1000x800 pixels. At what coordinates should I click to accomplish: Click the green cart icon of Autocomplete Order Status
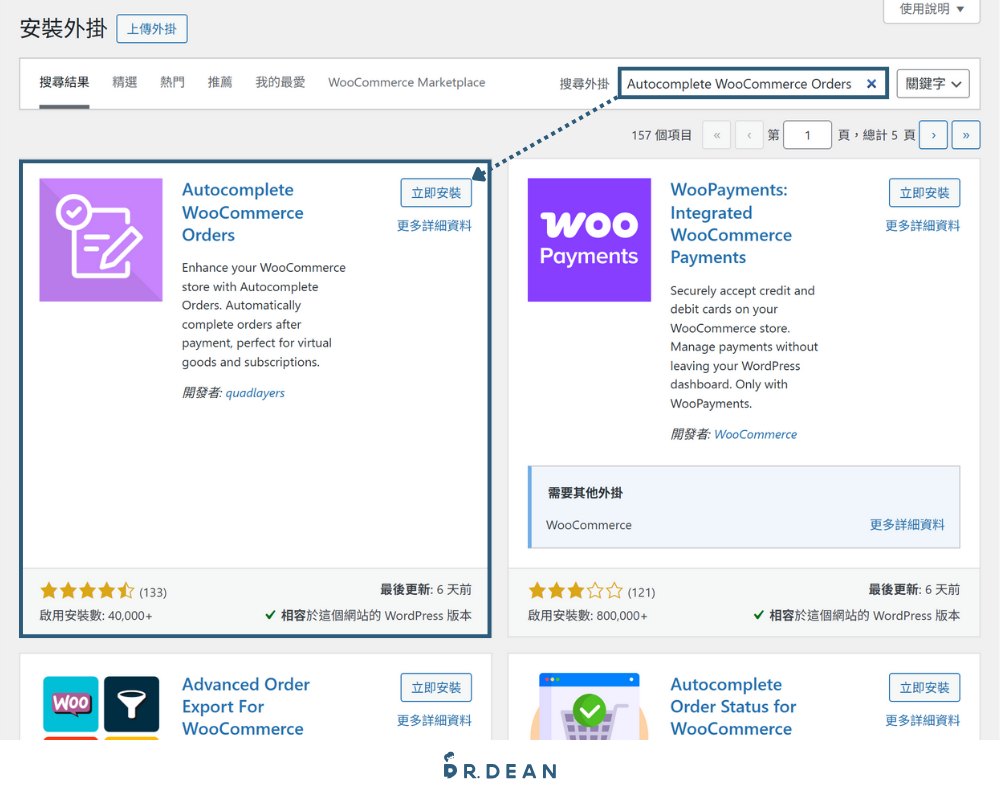(x=589, y=712)
